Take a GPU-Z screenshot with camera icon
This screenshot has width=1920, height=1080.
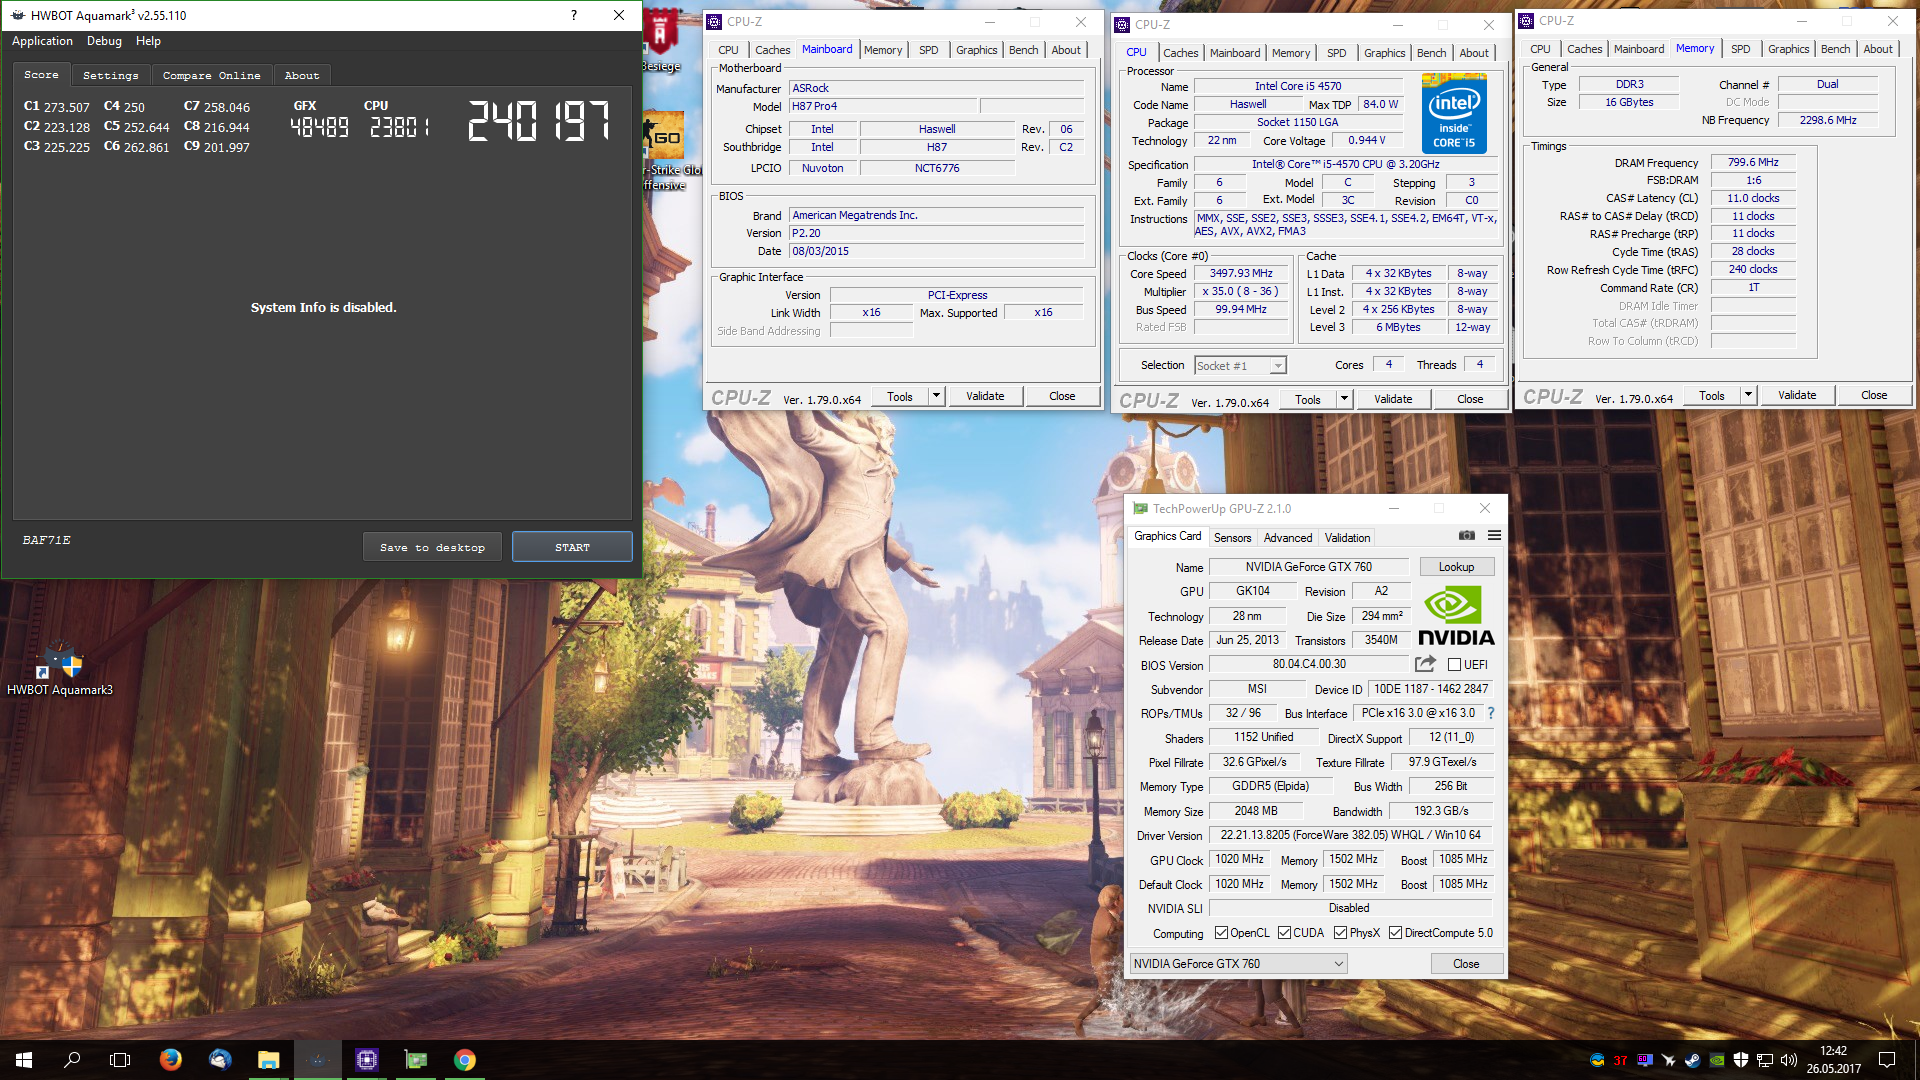[1466, 536]
